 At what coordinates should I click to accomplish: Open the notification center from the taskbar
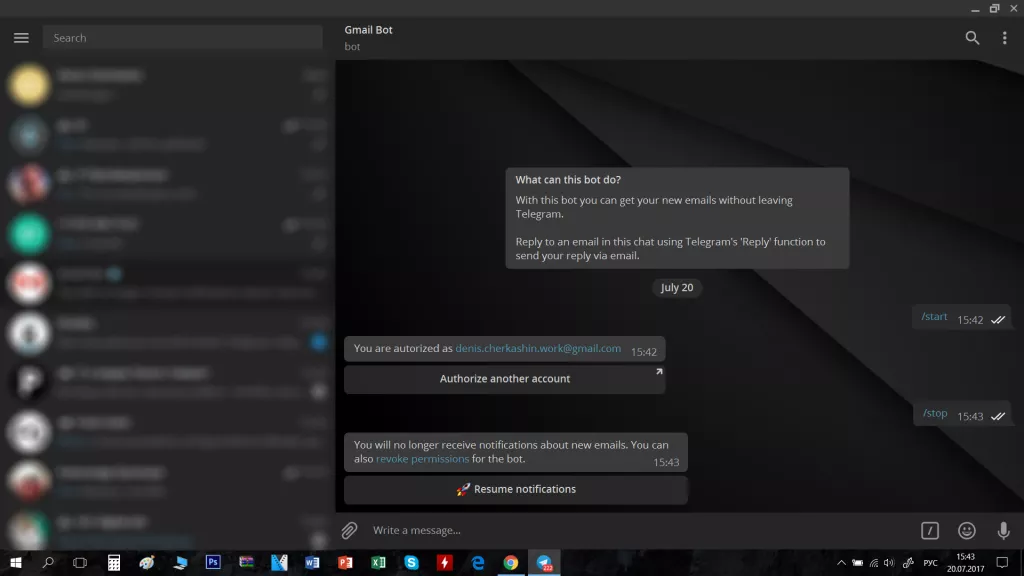tap(1003, 562)
